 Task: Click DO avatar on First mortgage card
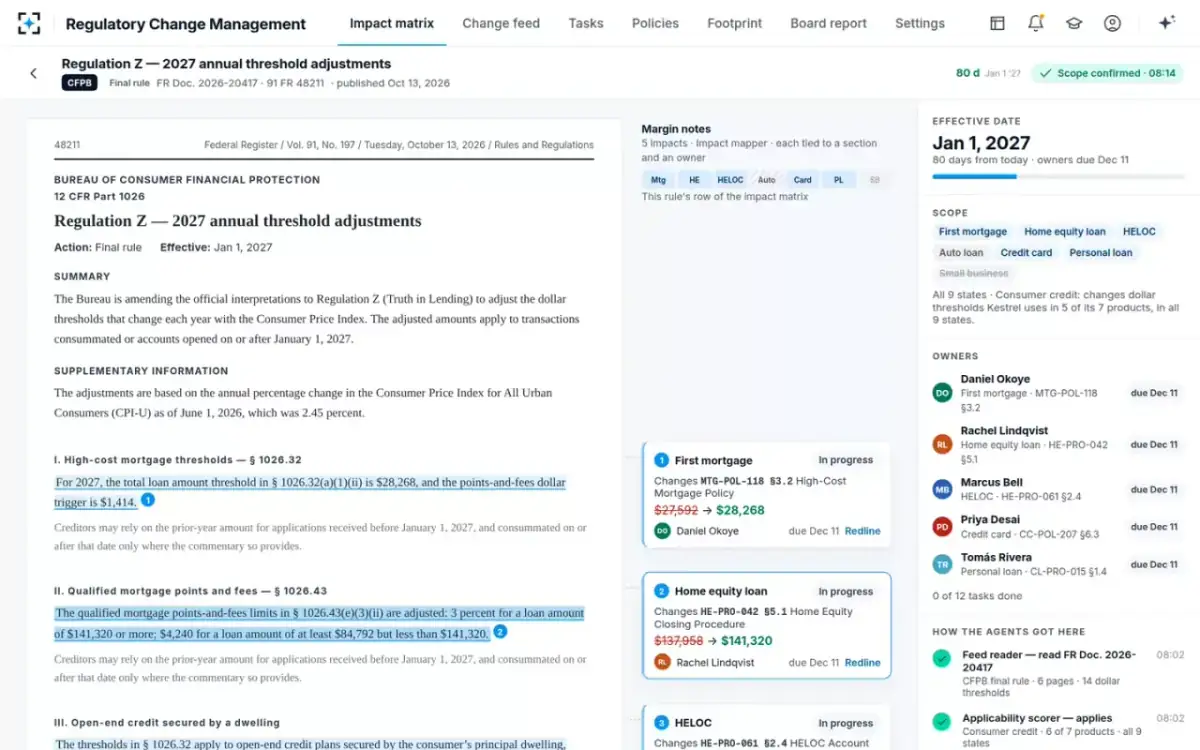click(x=662, y=531)
